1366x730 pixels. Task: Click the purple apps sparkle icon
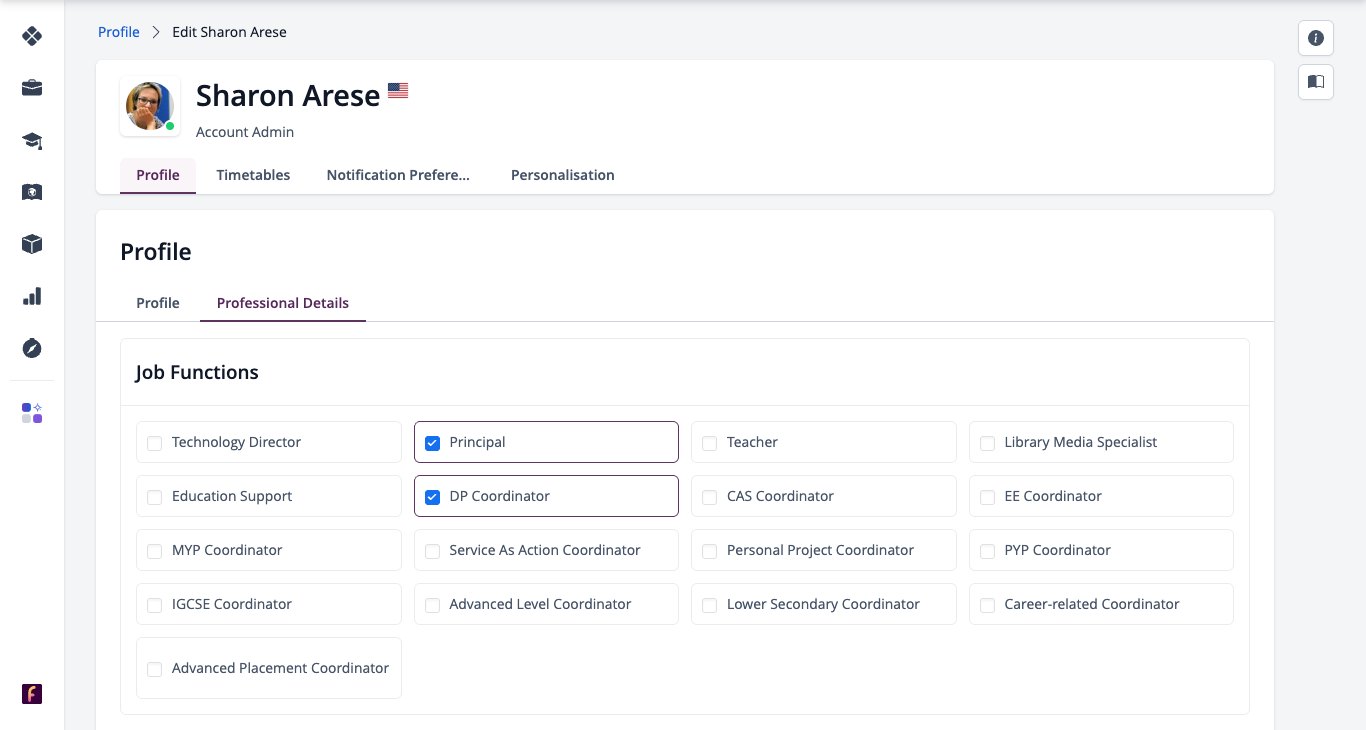click(x=32, y=413)
